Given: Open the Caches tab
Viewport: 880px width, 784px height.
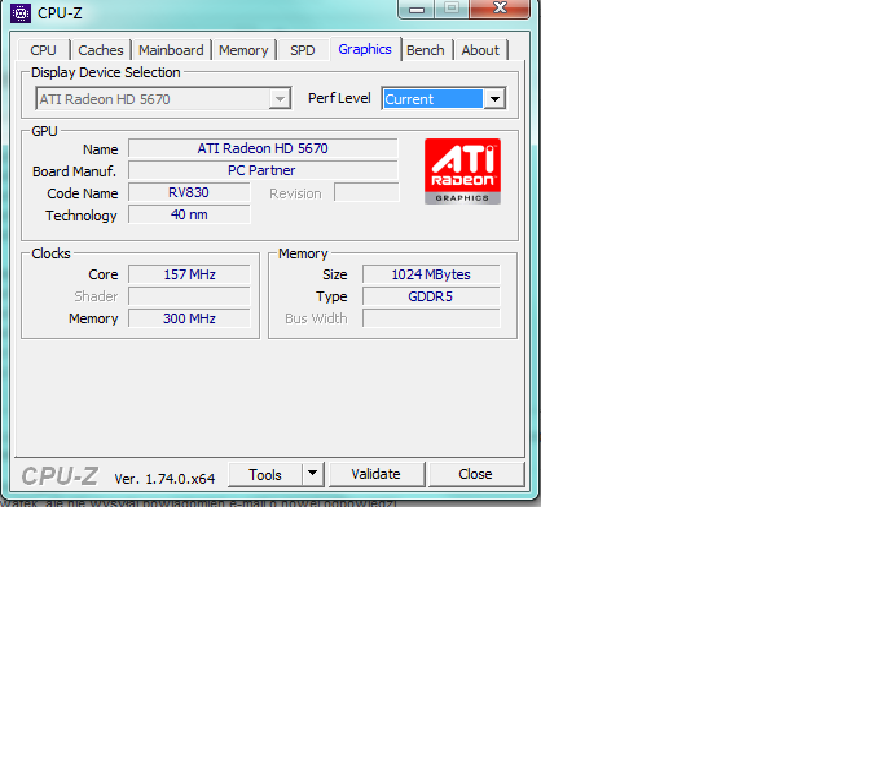Looking at the screenshot, I should click(x=100, y=50).
